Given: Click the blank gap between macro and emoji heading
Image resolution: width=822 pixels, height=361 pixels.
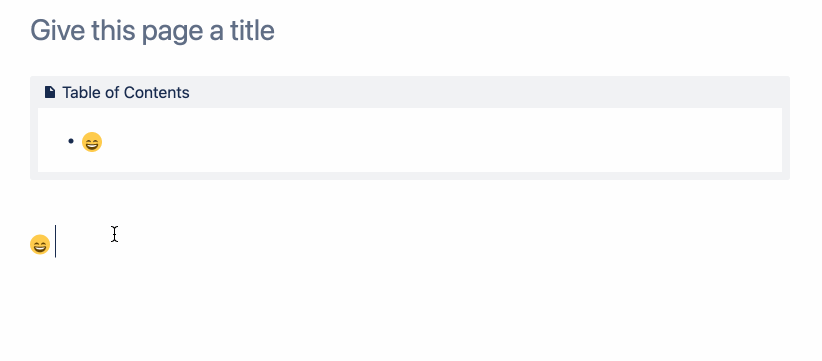Looking at the screenshot, I should pos(410,202).
